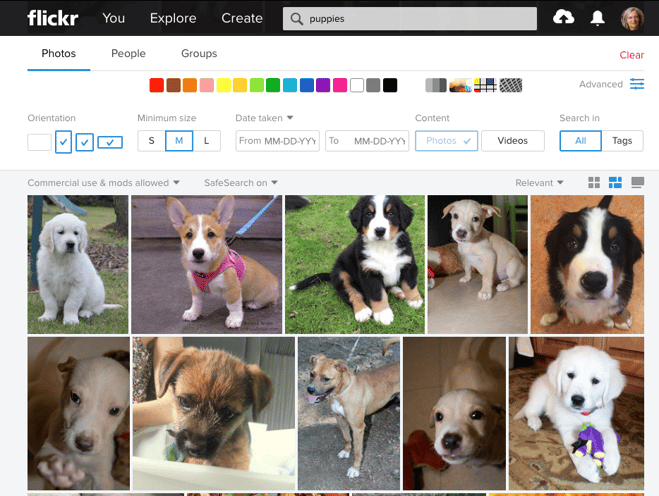Choose the pattern style filter icon
Image resolution: width=659 pixels, height=496 pixels.
511,85
